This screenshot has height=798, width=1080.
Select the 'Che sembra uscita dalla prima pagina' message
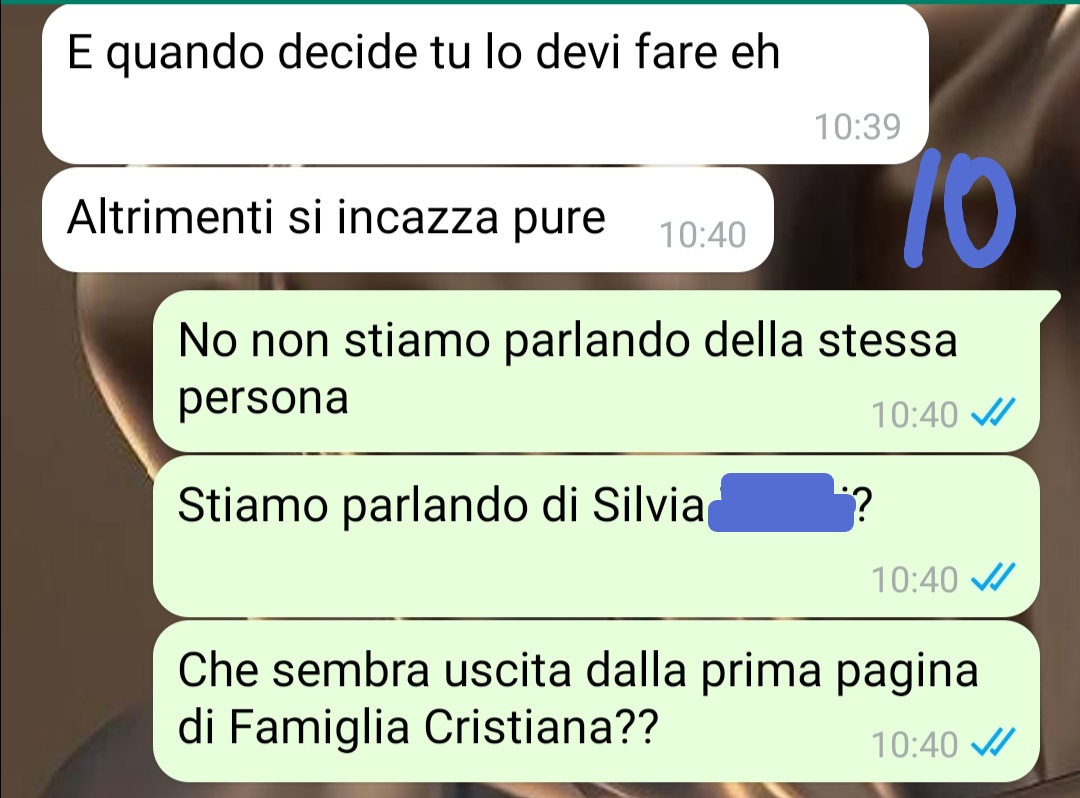point(596,701)
